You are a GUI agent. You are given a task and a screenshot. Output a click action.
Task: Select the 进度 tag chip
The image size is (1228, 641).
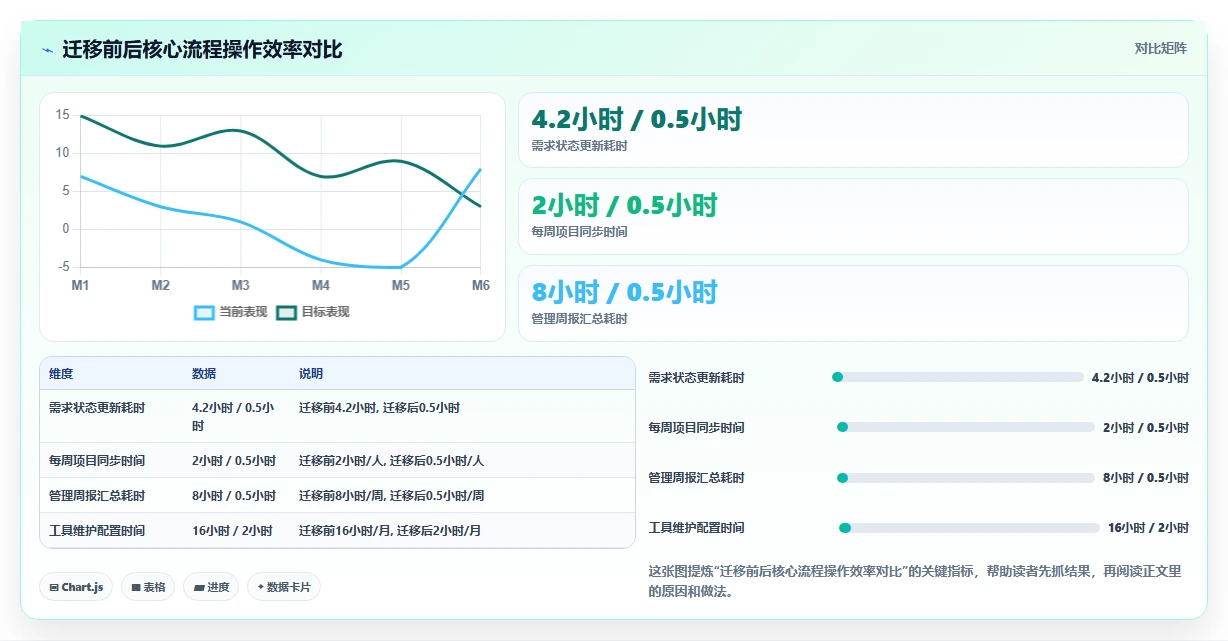point(211,587)
